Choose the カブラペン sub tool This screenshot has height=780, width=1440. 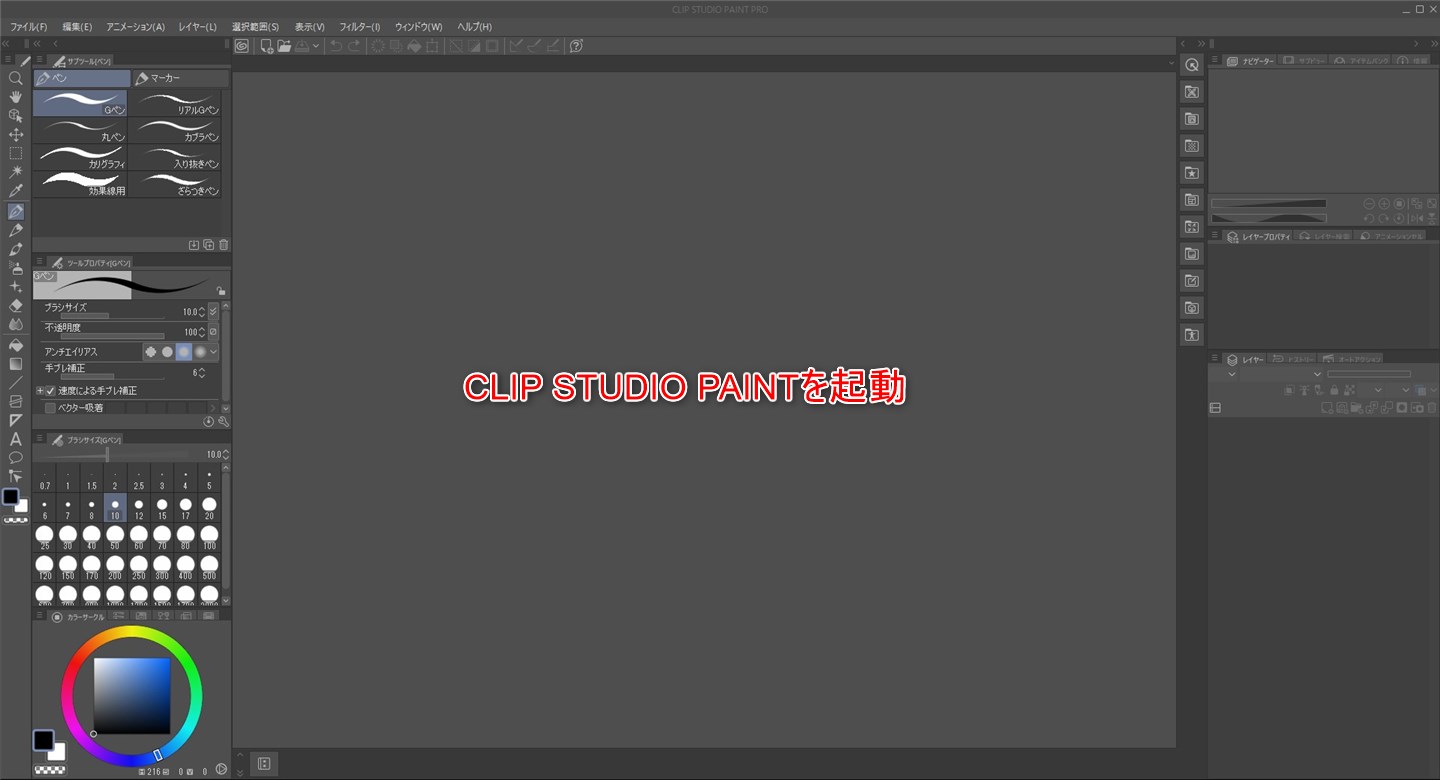175,130
